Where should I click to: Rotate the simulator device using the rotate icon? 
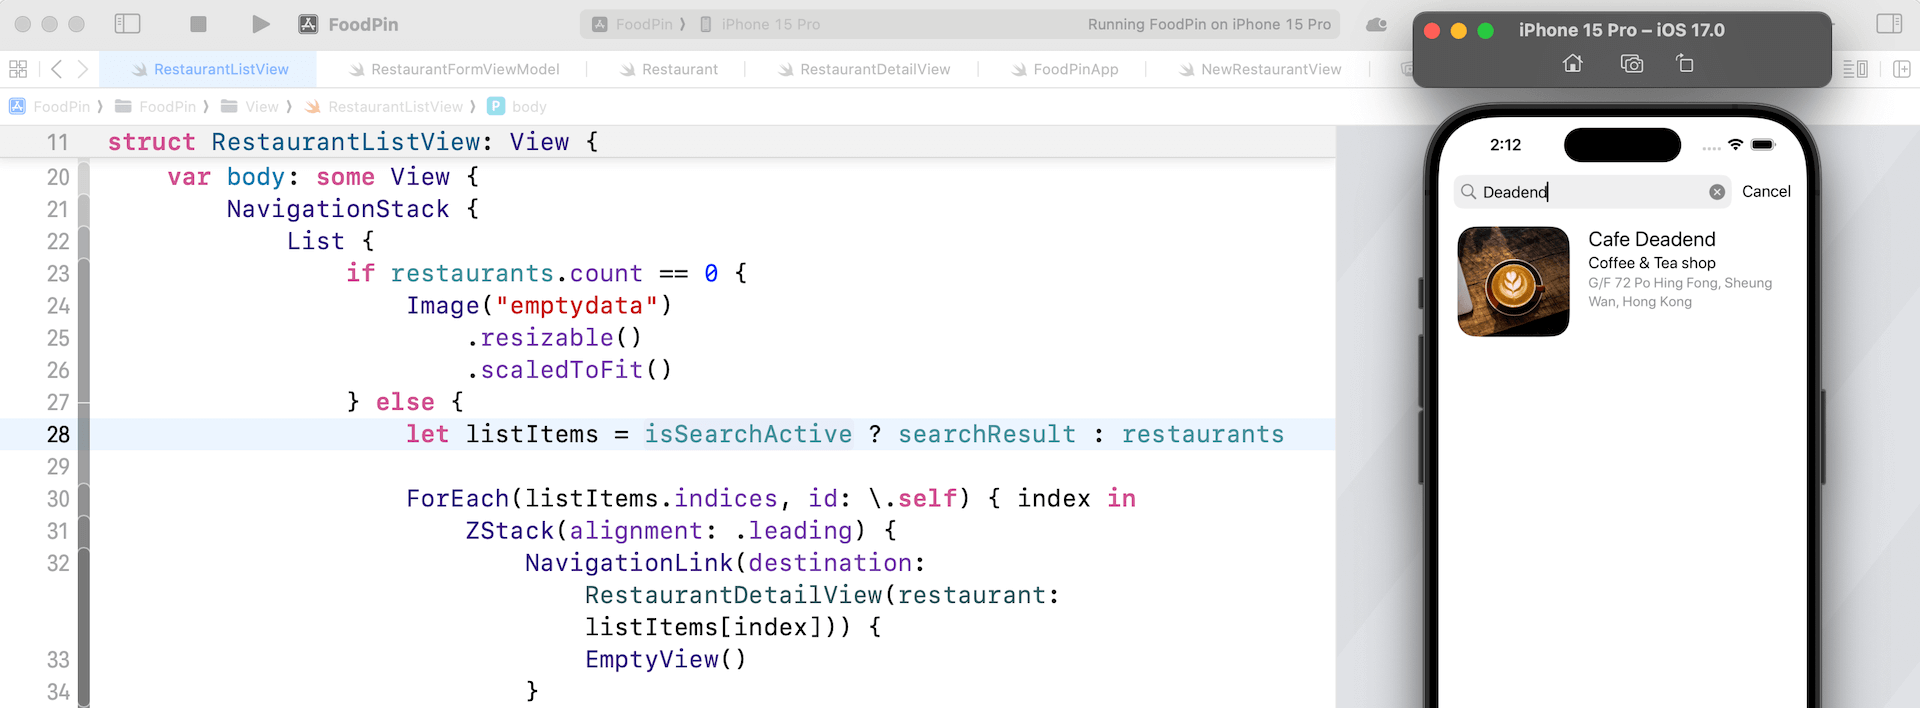(x=1685, y=64)
